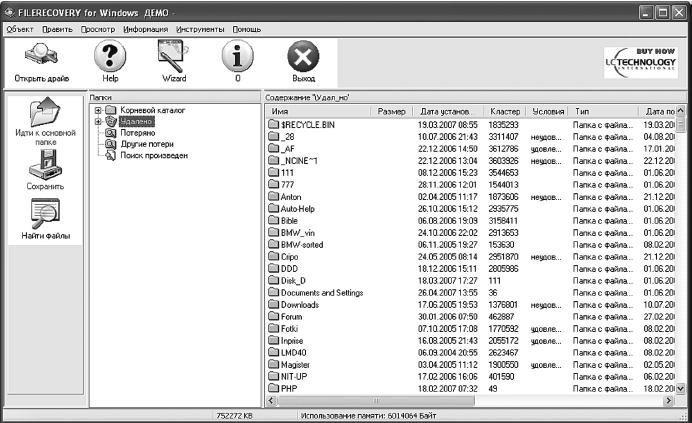
Task: Click the Открыть драйв toolbar icon
Action: pyautogui.click(x=41, y=56)
